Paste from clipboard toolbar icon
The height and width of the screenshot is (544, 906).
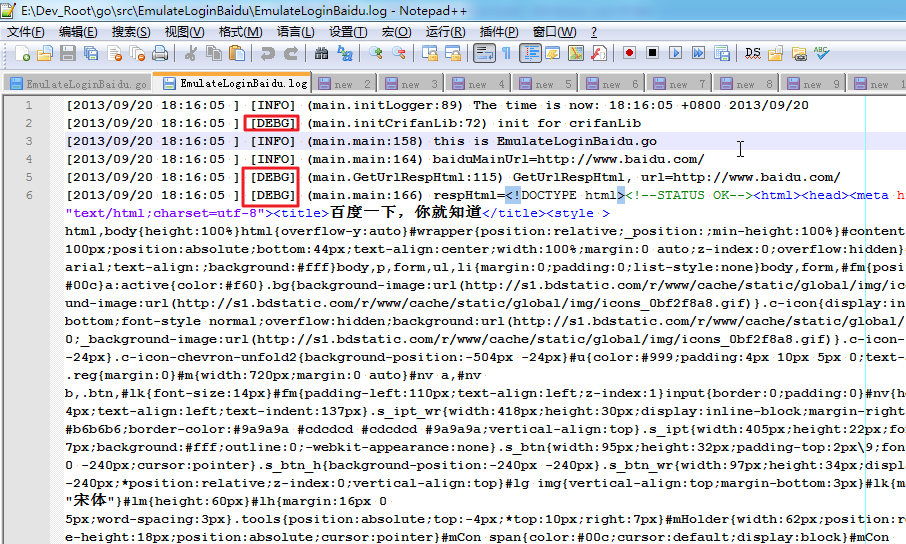[237, 54]
